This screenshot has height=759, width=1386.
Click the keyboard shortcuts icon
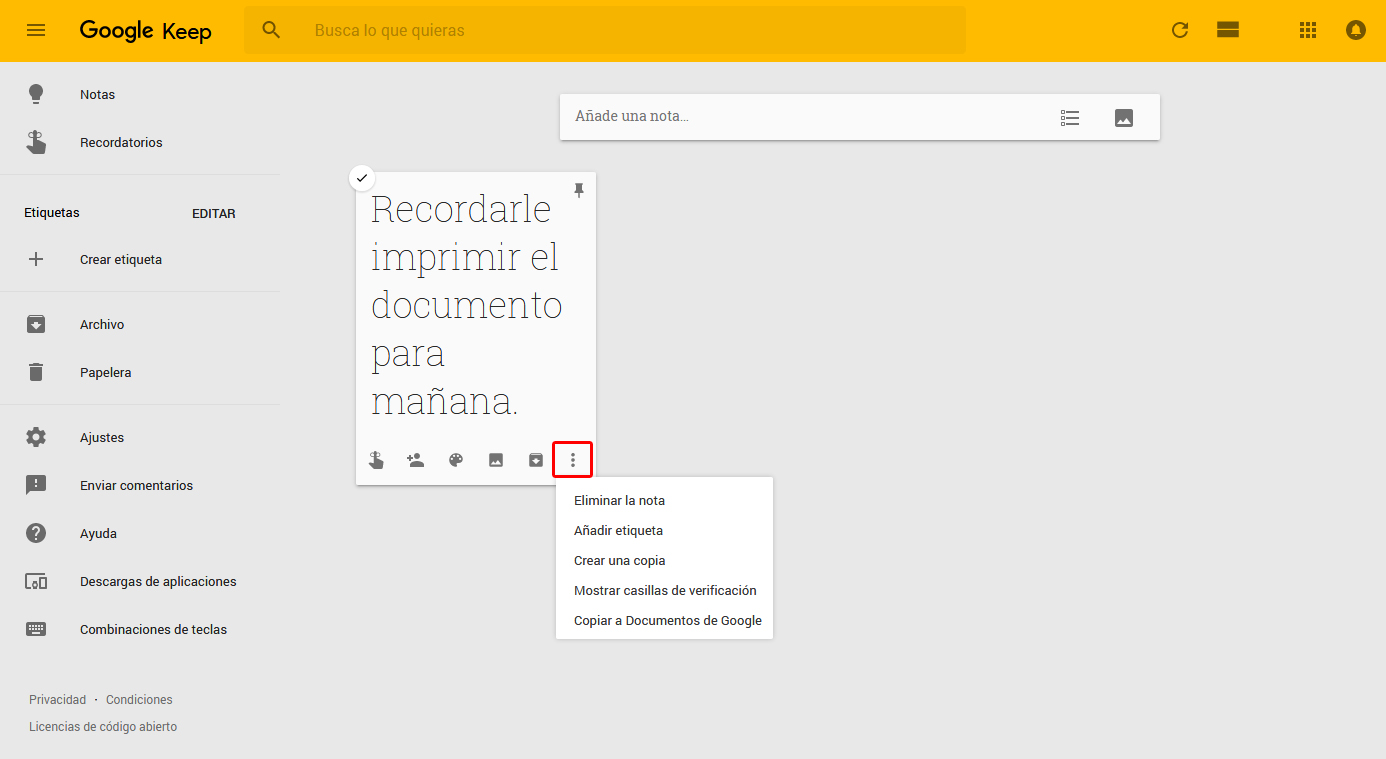pyautogui.click(x=36, y=629)
